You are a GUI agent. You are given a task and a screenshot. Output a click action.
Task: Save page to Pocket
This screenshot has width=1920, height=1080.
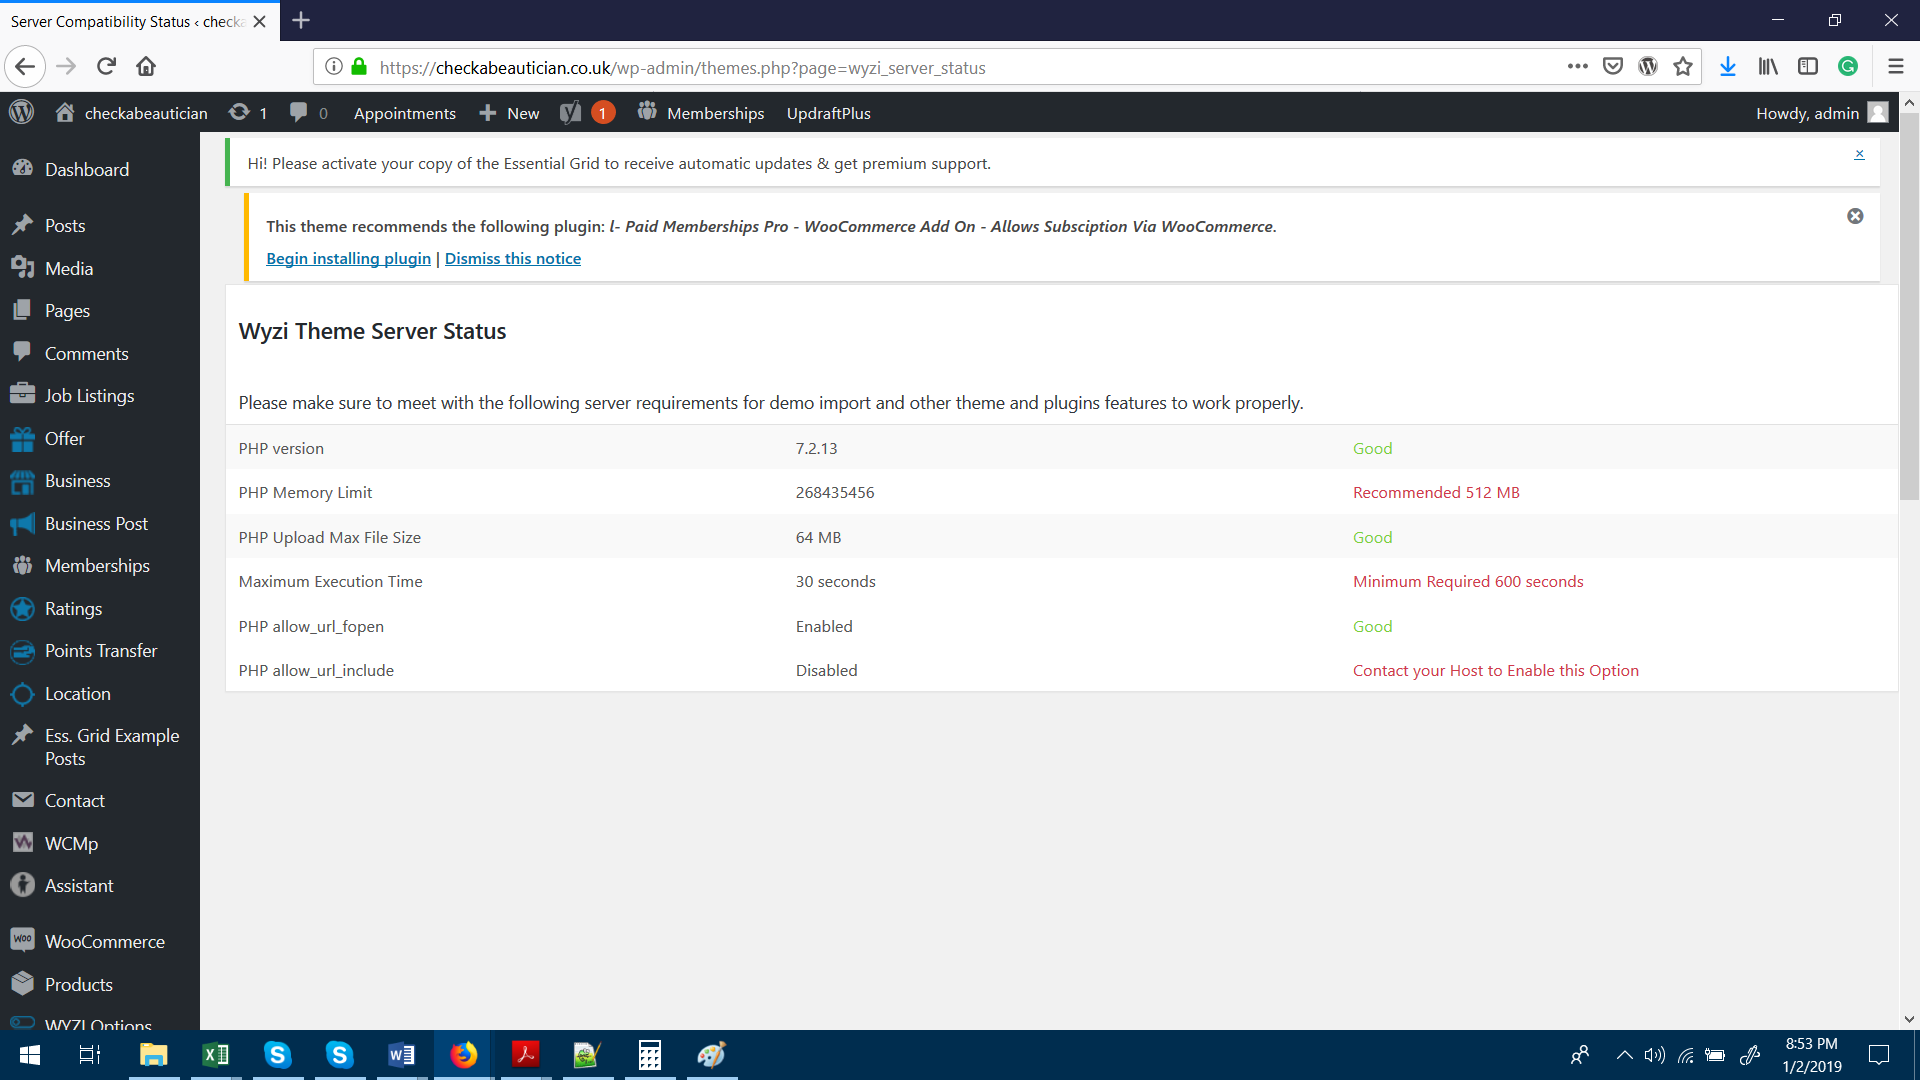1613,66
